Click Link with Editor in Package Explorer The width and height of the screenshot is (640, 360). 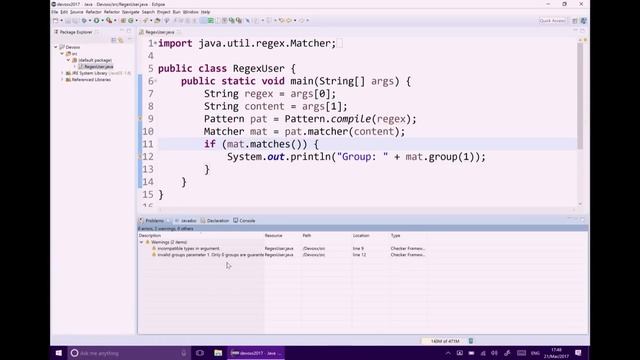[x=121, y=40]
